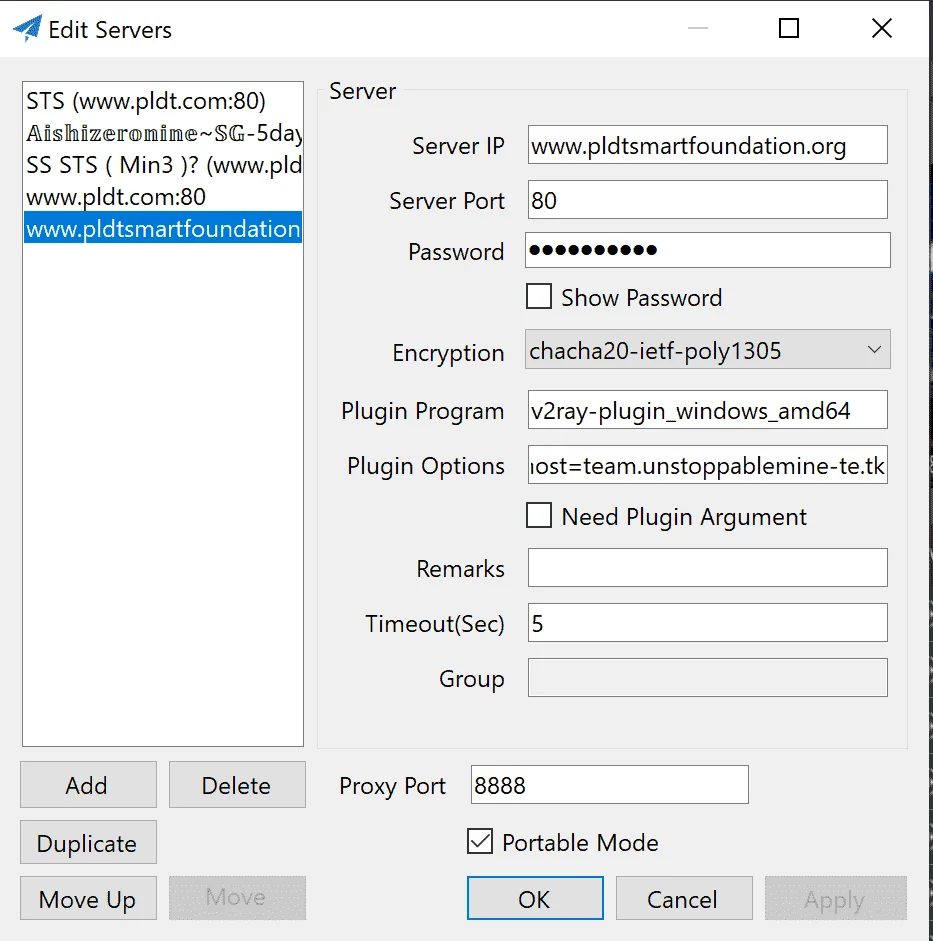Click the Cancel button

coord(684,898)
